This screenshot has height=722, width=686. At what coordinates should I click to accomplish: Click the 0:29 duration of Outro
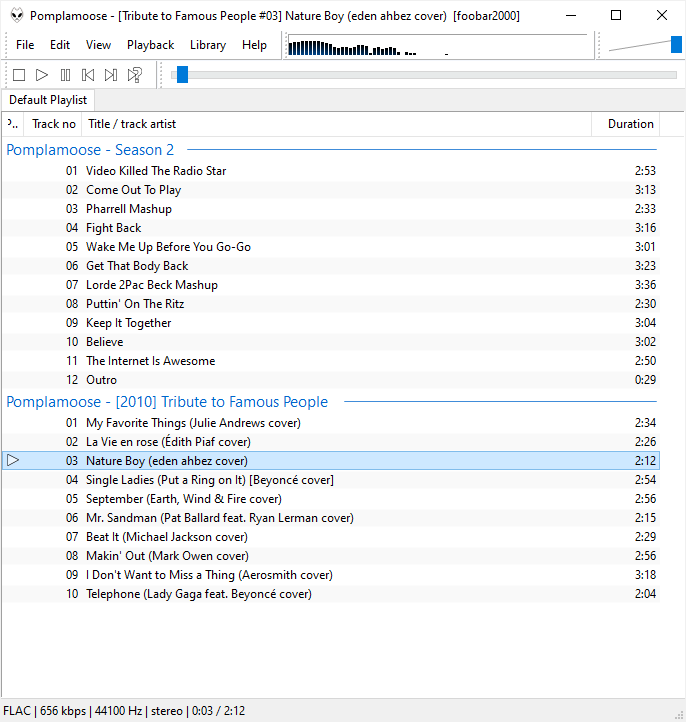click(645, 379)
